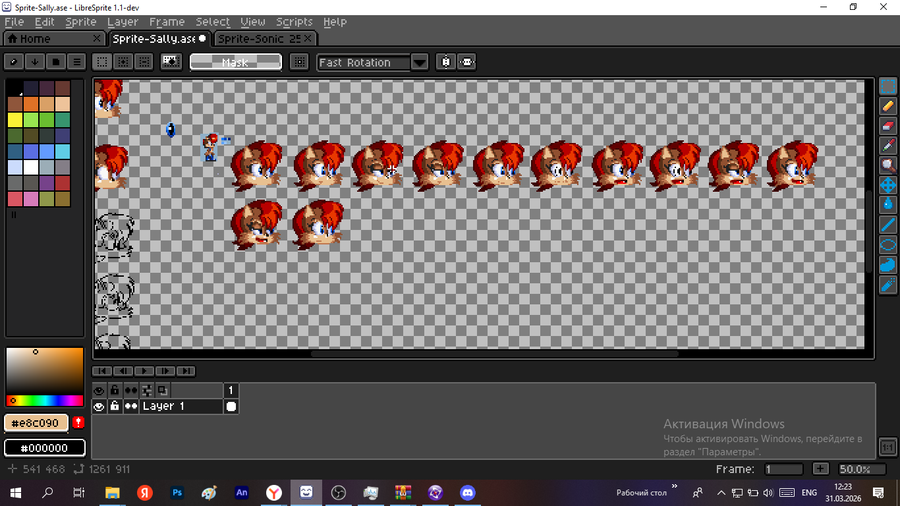Open the Select menu

212,22
